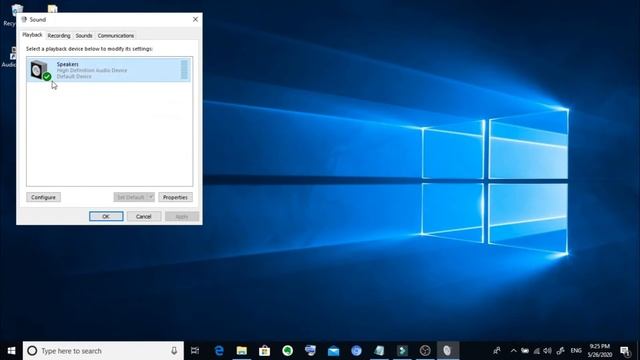Open the Mail app from the taskbar
640x360 pixels.
(333, 351)
